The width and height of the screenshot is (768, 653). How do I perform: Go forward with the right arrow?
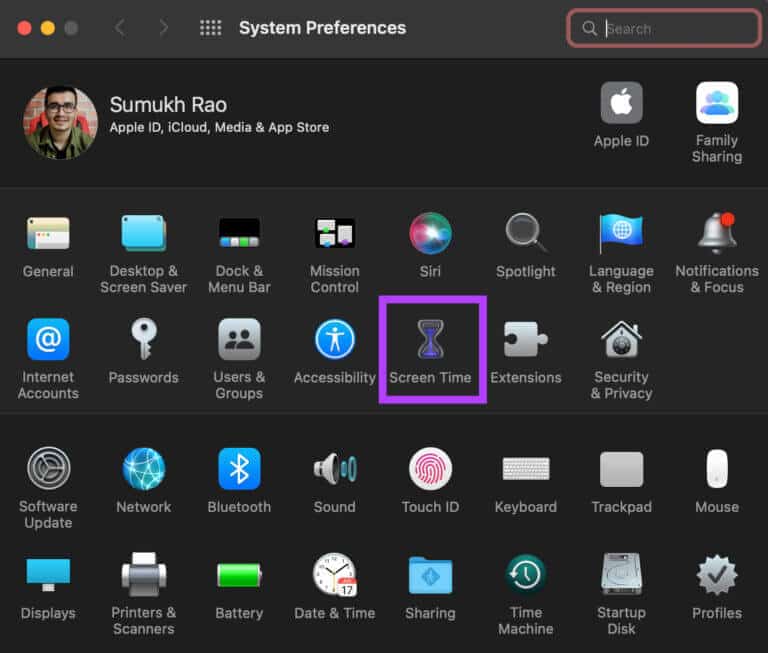coord(164,27)
